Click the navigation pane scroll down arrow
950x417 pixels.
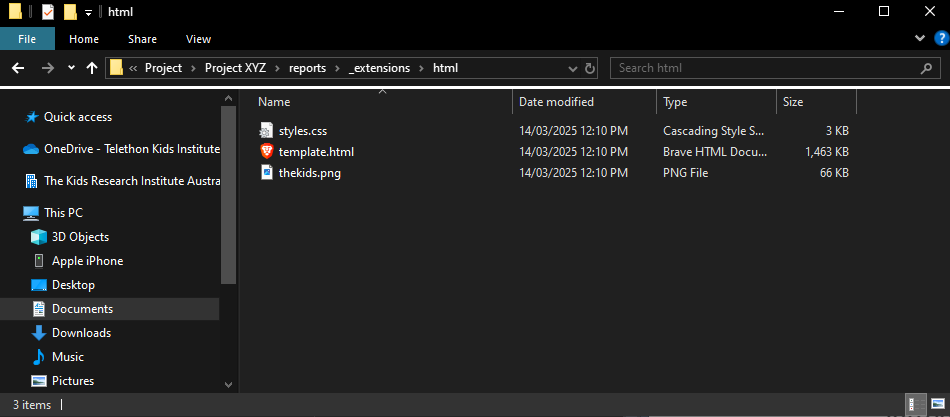228,384
